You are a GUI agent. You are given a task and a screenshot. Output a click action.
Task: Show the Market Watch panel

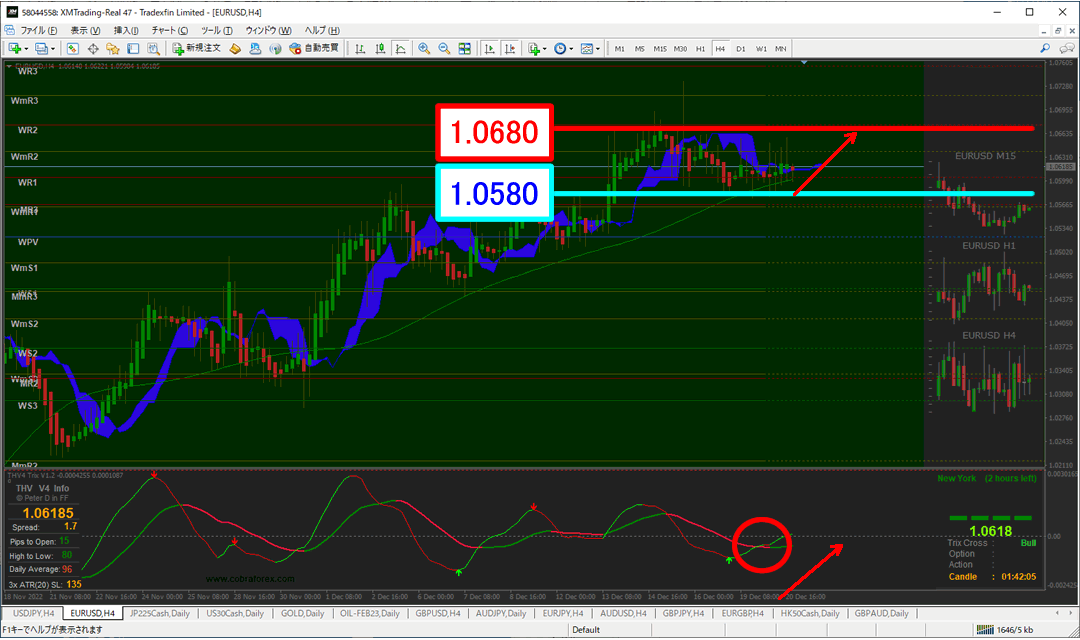click(72, 48)
